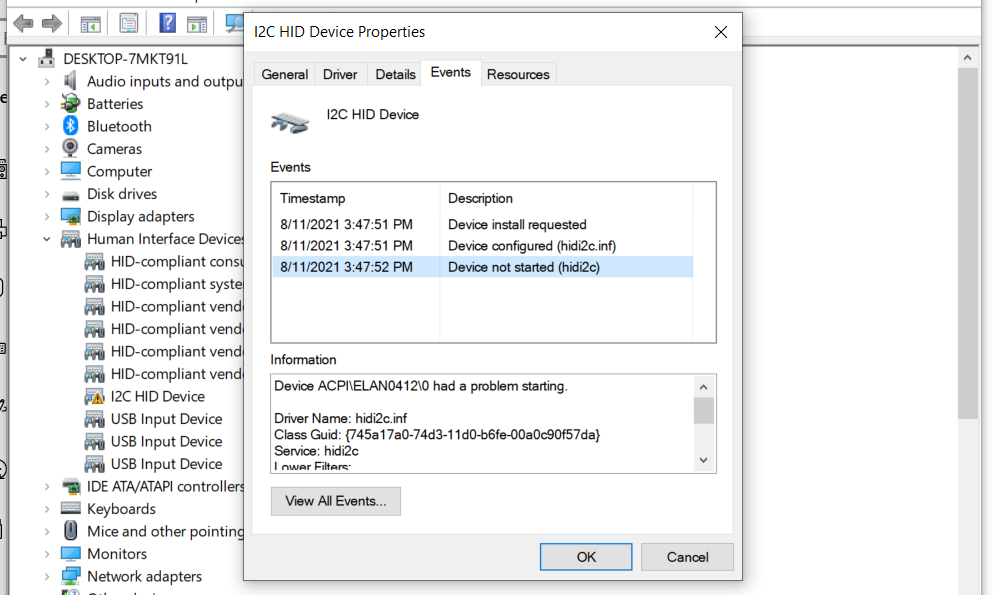Click the Forward arrow toolbar icon

(x=52, y=24)
